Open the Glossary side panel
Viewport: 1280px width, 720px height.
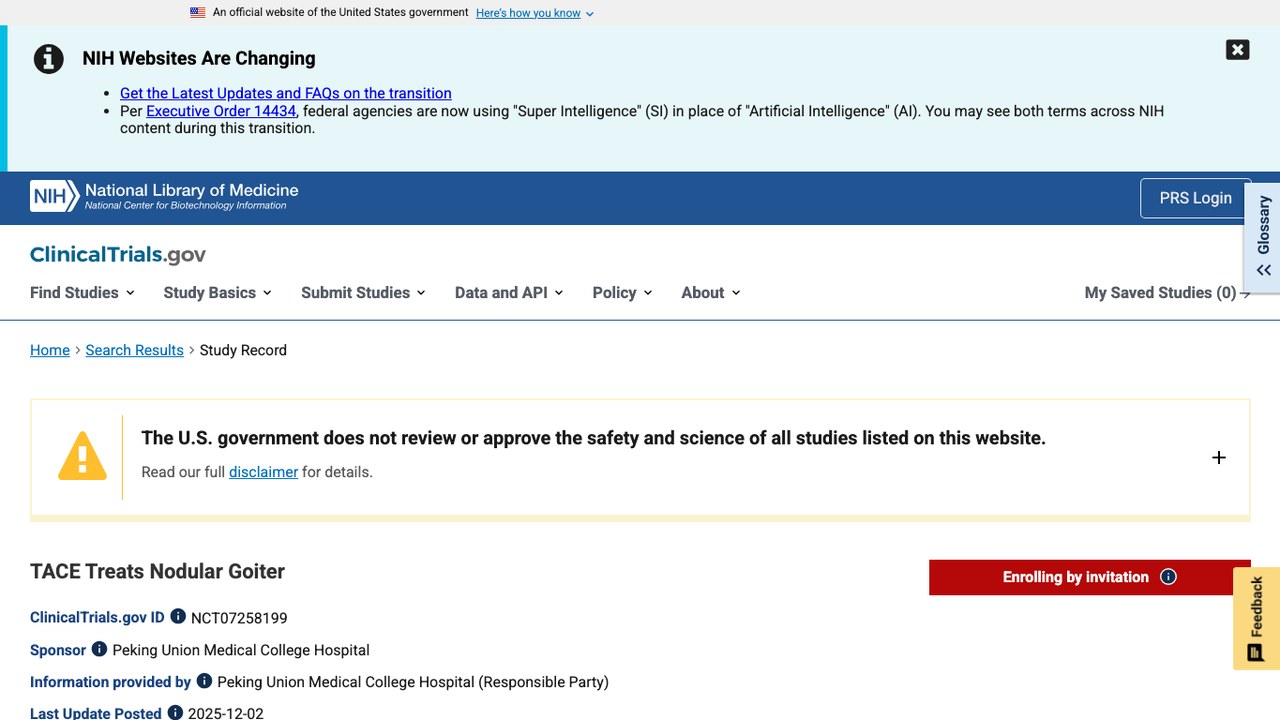point(1263,237)
